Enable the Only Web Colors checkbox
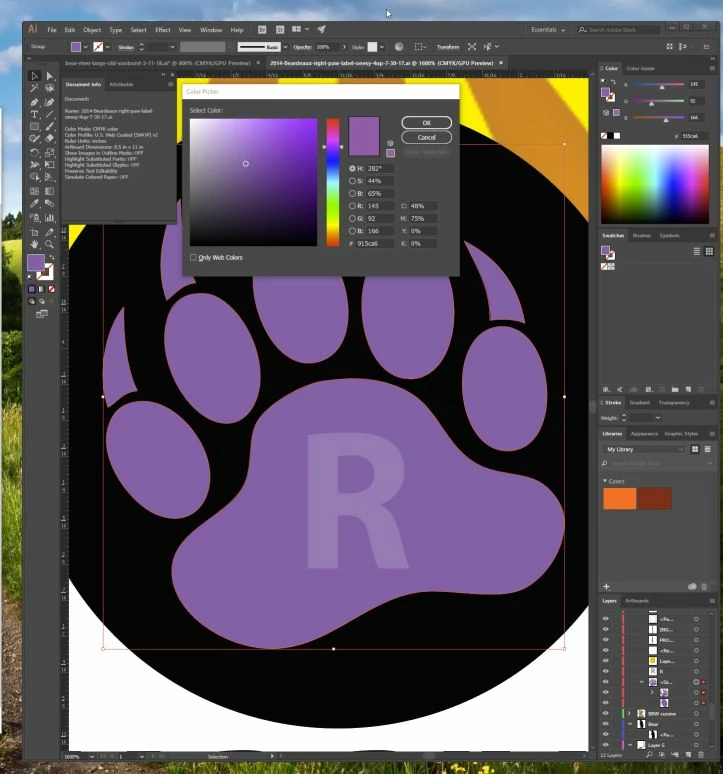723x774 pixels. [193, 257]
